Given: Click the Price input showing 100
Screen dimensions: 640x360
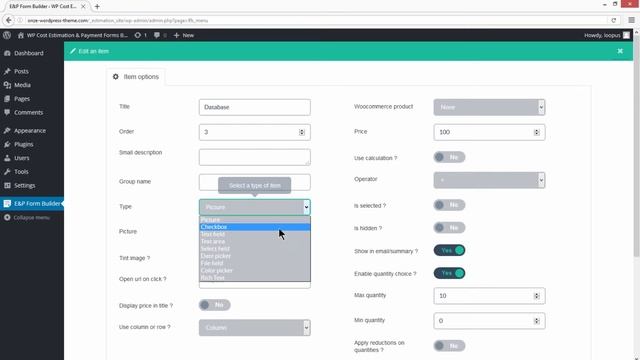Looking at the screenshot, I should coord(489,132).
